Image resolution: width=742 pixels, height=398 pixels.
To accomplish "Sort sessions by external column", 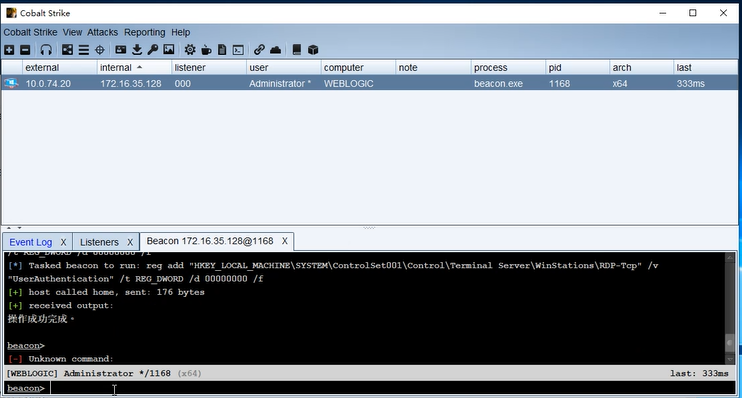I will pyautogui.click(x=59, y=68).
